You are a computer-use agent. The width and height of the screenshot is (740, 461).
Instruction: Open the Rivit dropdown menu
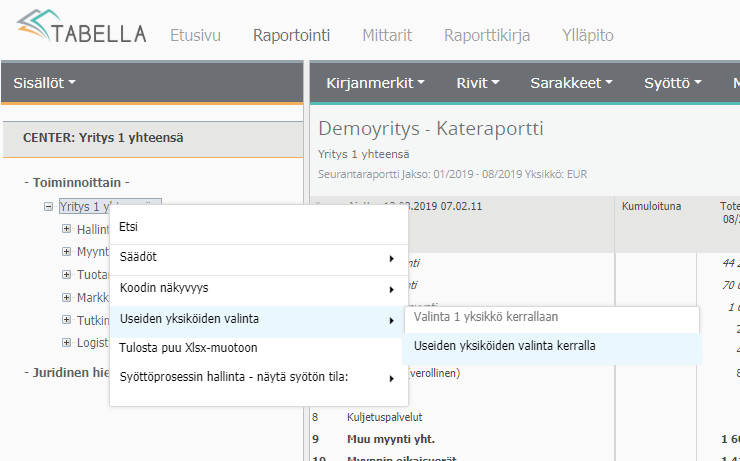pyautogui.click(x=477, y=83)
